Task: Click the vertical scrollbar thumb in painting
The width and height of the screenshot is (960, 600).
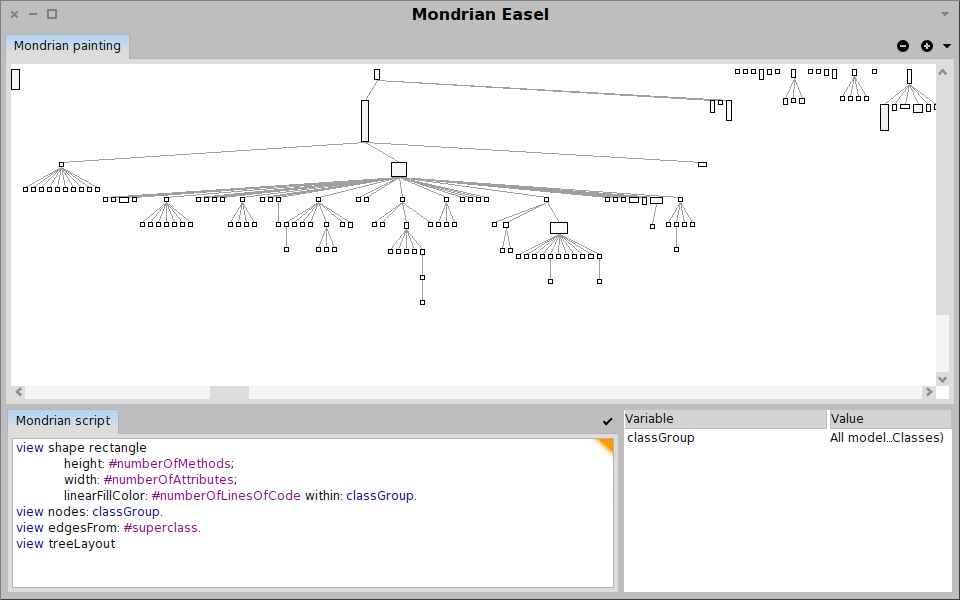Action: pos(942,196)
